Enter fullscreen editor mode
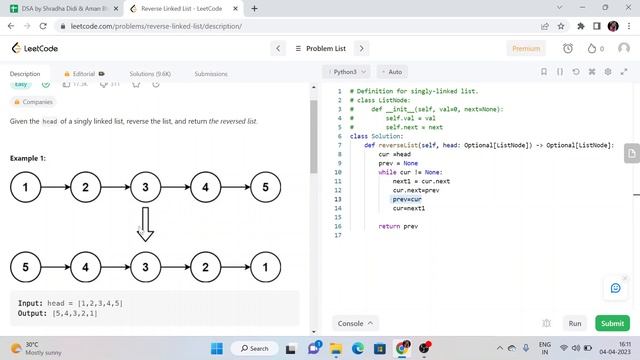640x360 pixels. tap(624, 72)
